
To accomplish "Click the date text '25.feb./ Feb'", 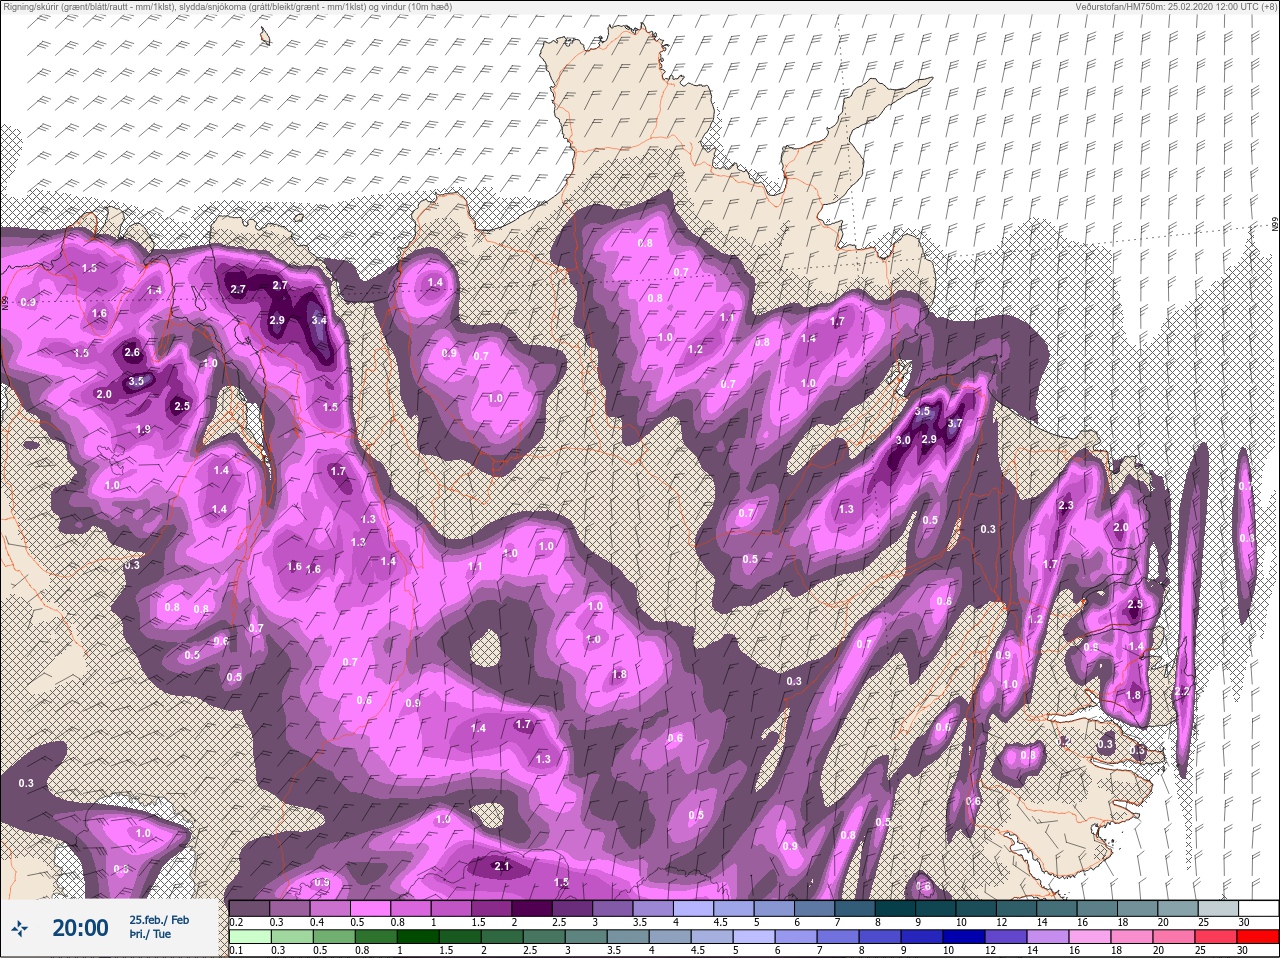I will click(159, 919).
